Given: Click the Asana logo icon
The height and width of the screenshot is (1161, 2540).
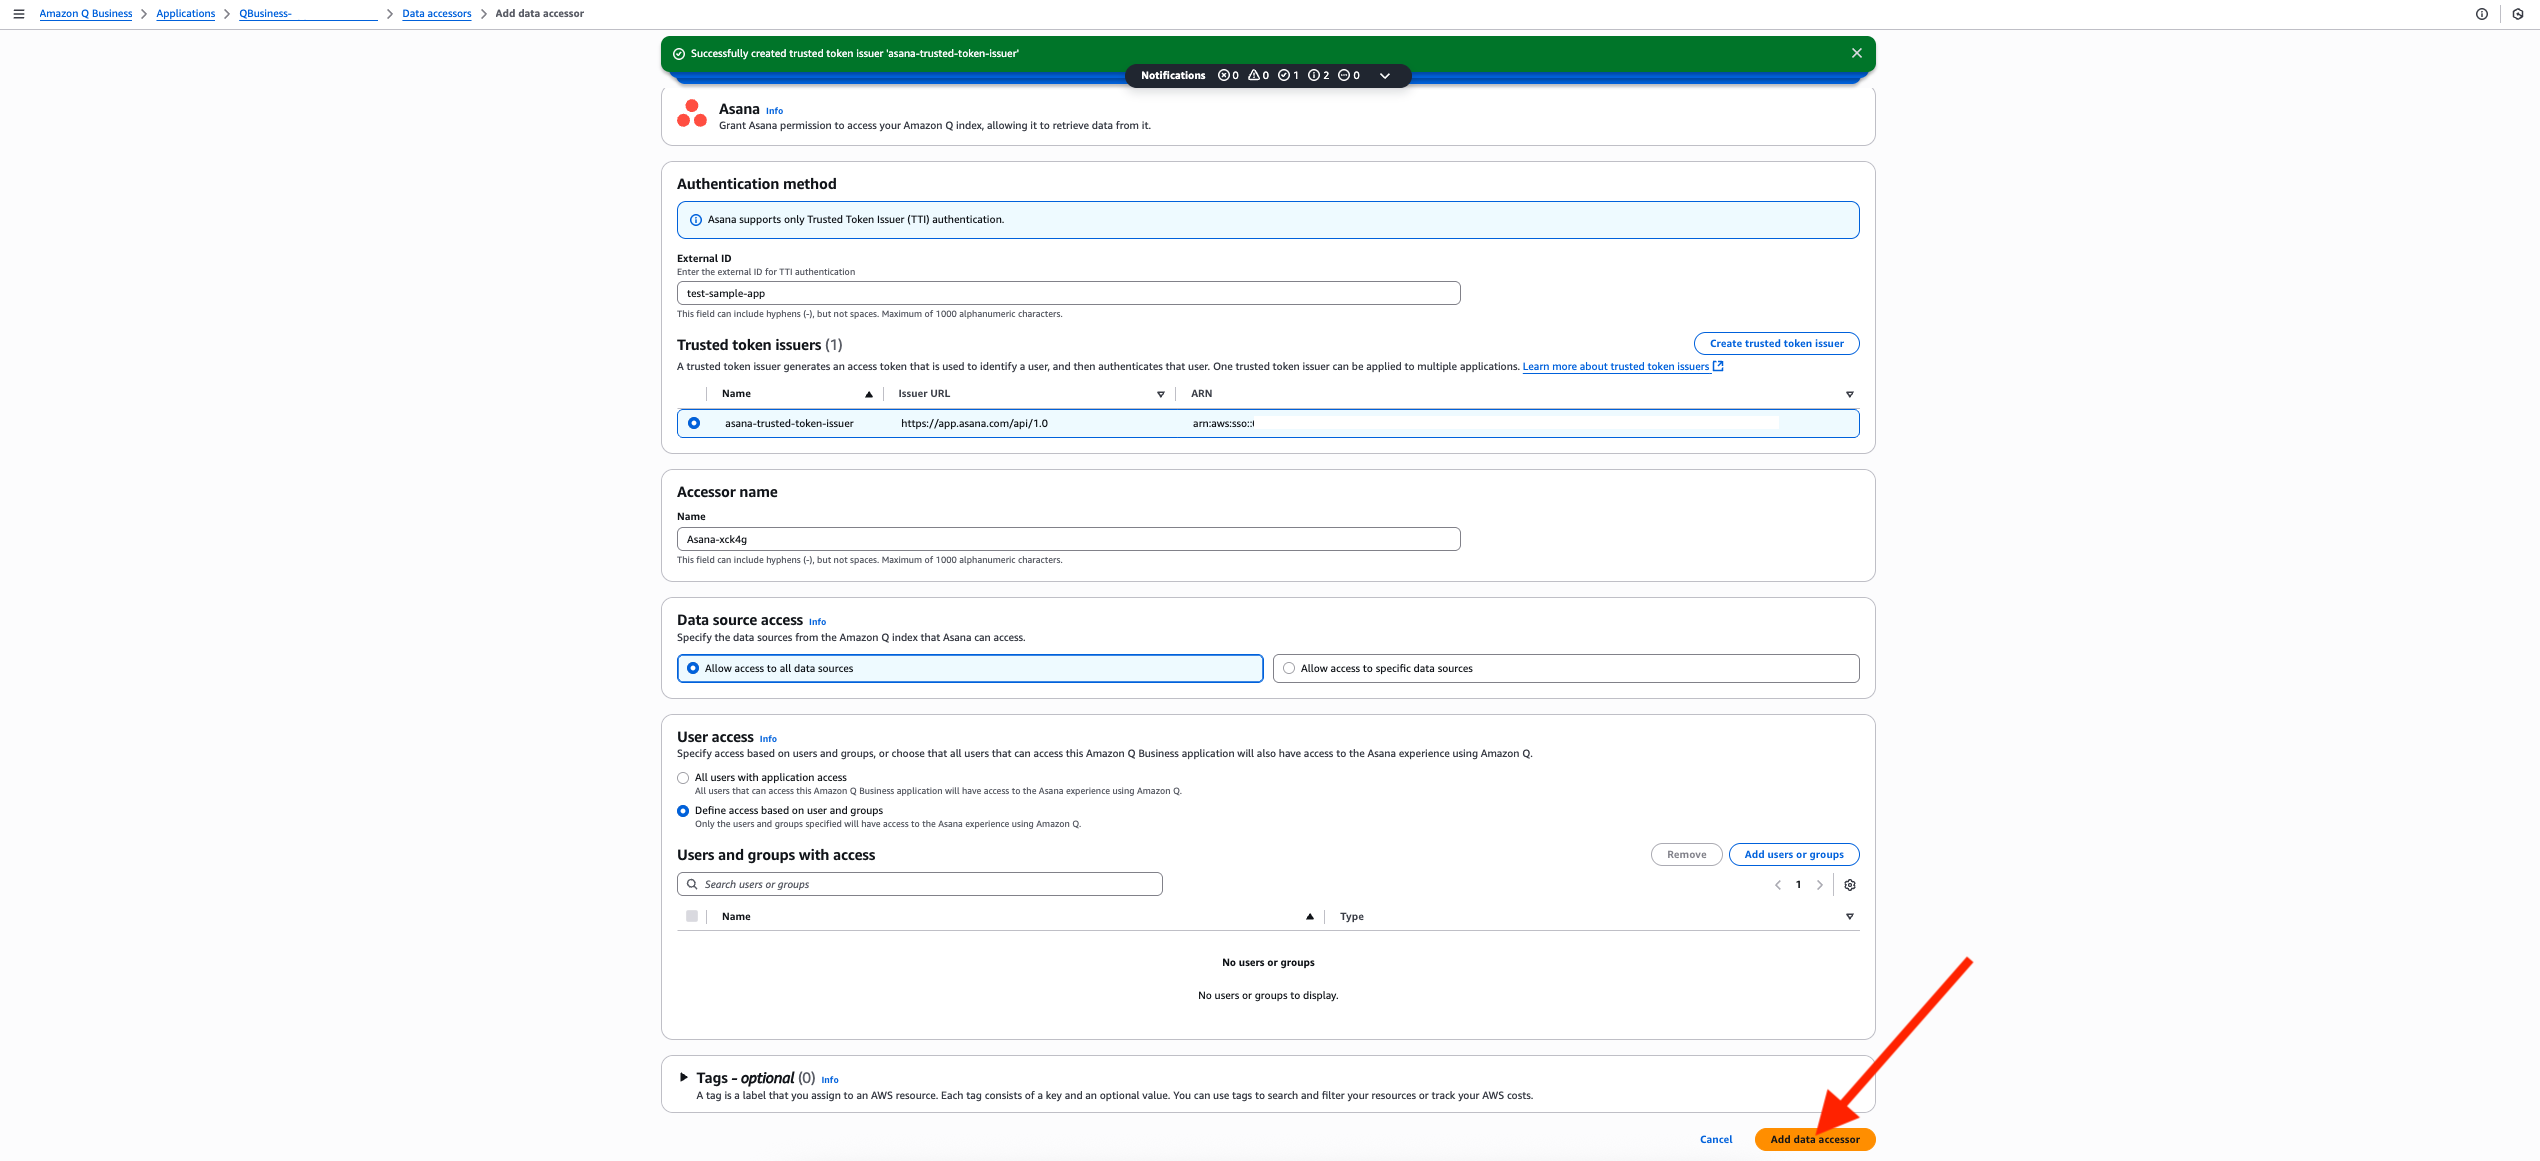Looking at the screenshot, I should pos(692,114).
